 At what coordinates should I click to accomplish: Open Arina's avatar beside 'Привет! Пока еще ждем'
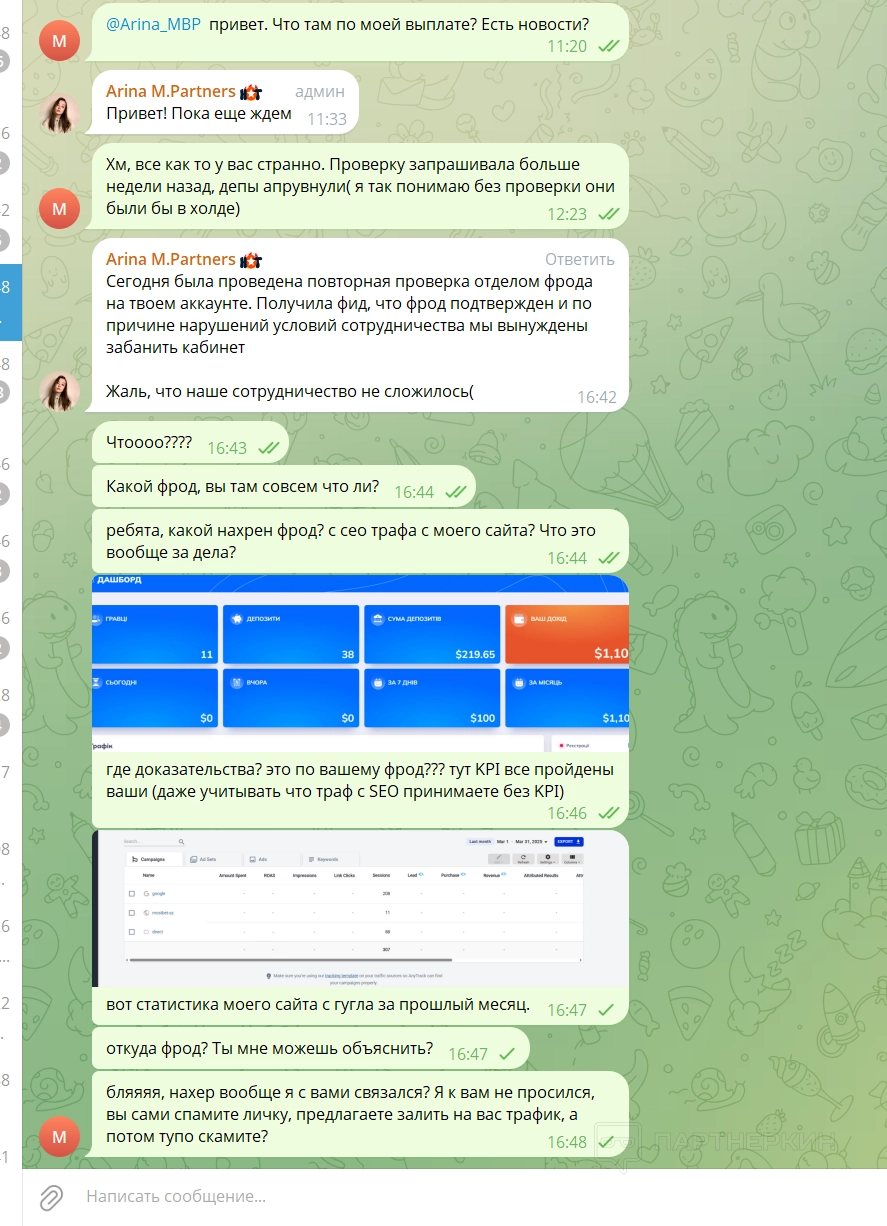[59, 114]
